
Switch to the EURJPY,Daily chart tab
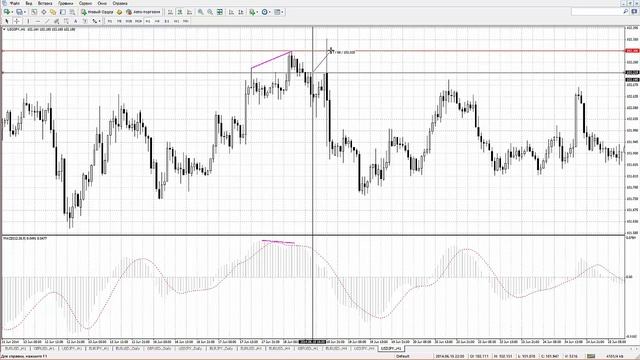coord(221,349)
